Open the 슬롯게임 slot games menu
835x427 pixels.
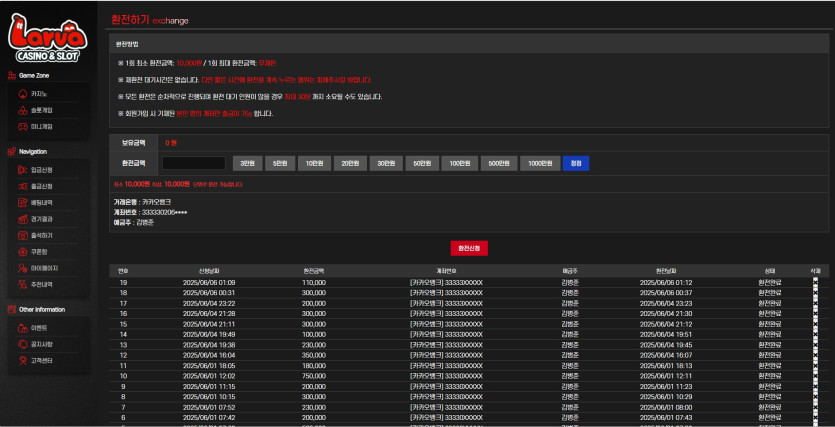point(42,110)
